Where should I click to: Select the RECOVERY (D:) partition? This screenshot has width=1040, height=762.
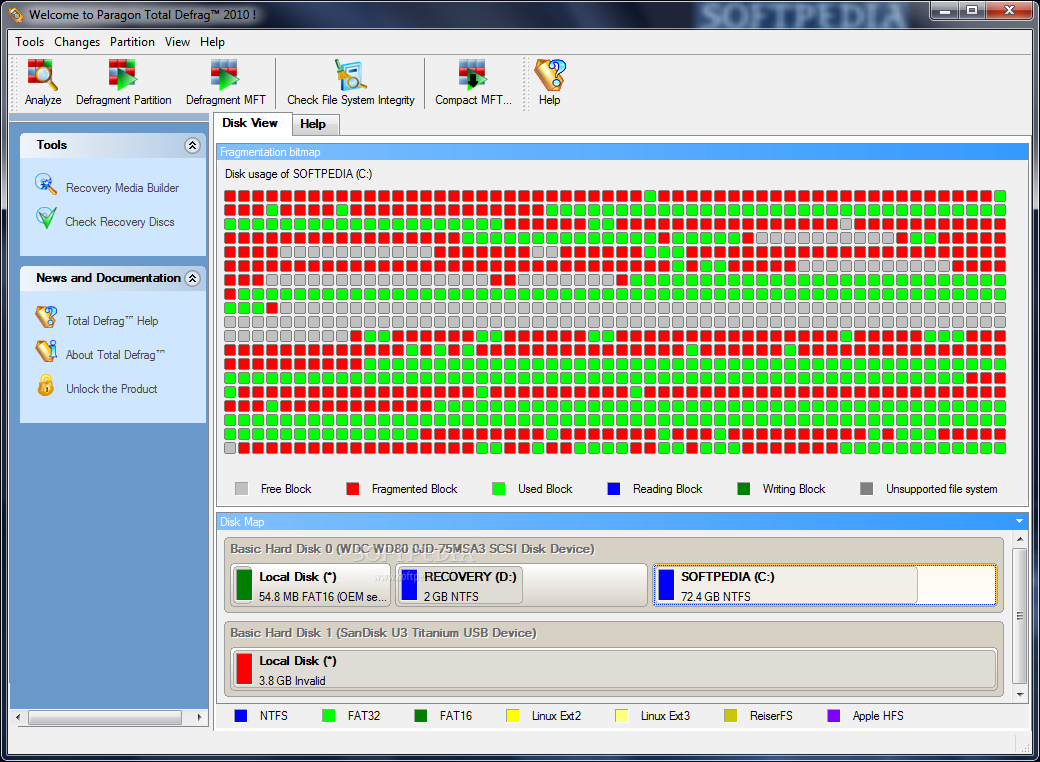tap(460, 585)
